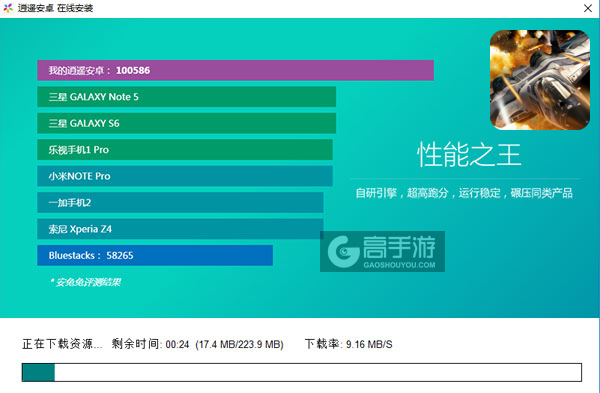Close the 逍遥安卓 installer window
This screenshot has height=393, width=600.
click(x=588, y=8)
